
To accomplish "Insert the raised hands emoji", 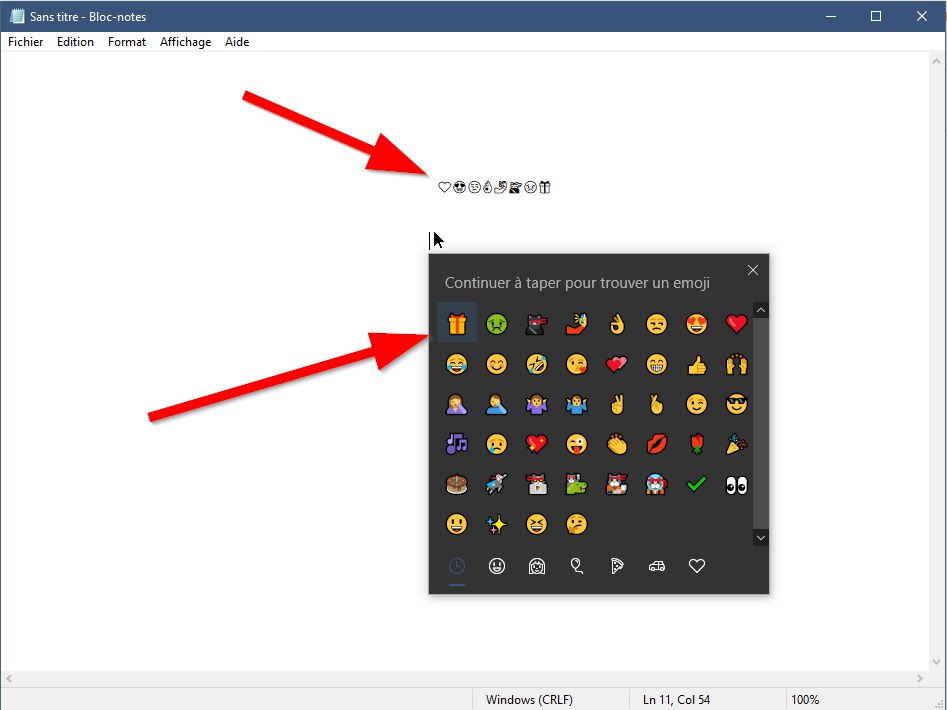I will click(736, 364).
